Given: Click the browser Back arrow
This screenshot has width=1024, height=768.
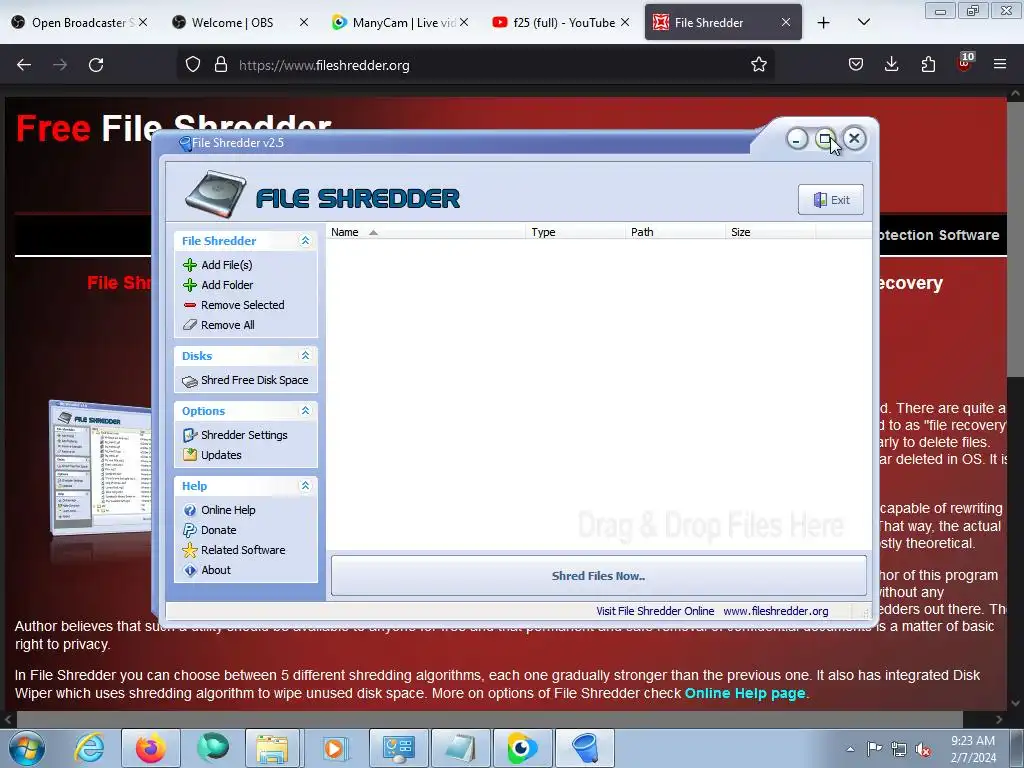Looking at the screenshot, I should tap(24, 65).
